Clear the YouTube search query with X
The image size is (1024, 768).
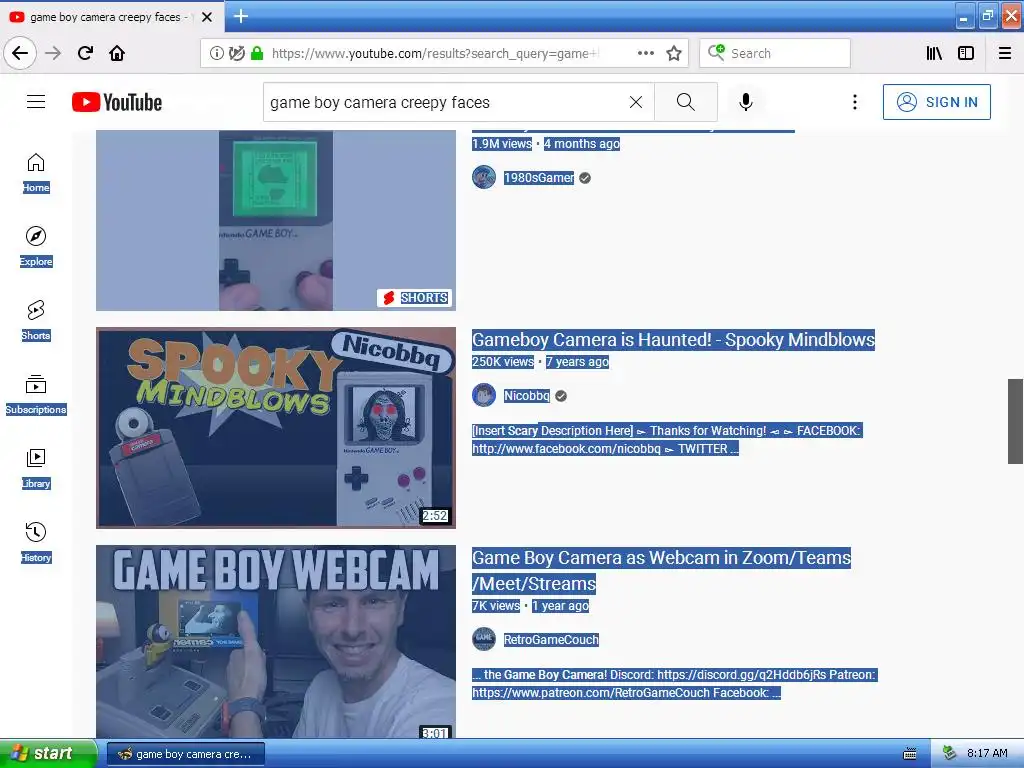coord(635,102)
